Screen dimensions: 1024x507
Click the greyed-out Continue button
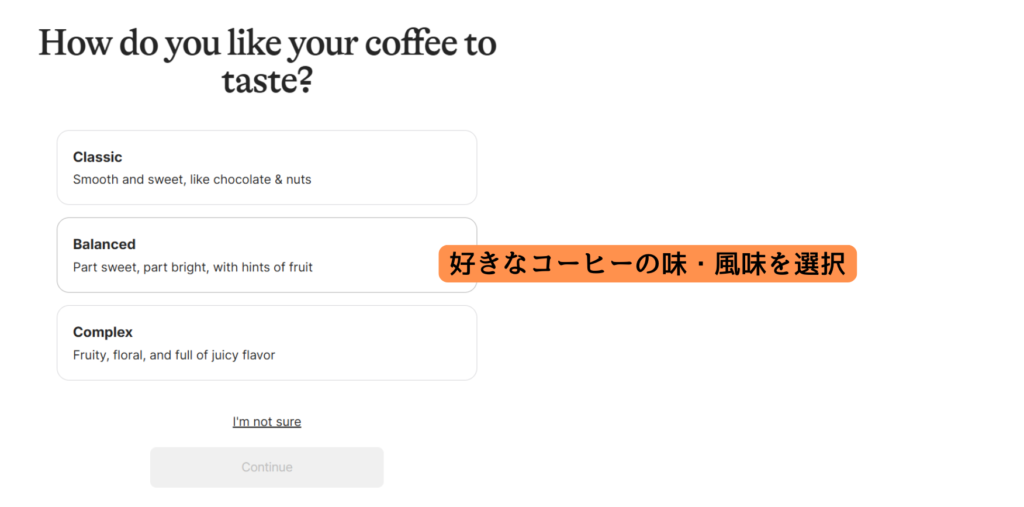(x=266, y=467)
